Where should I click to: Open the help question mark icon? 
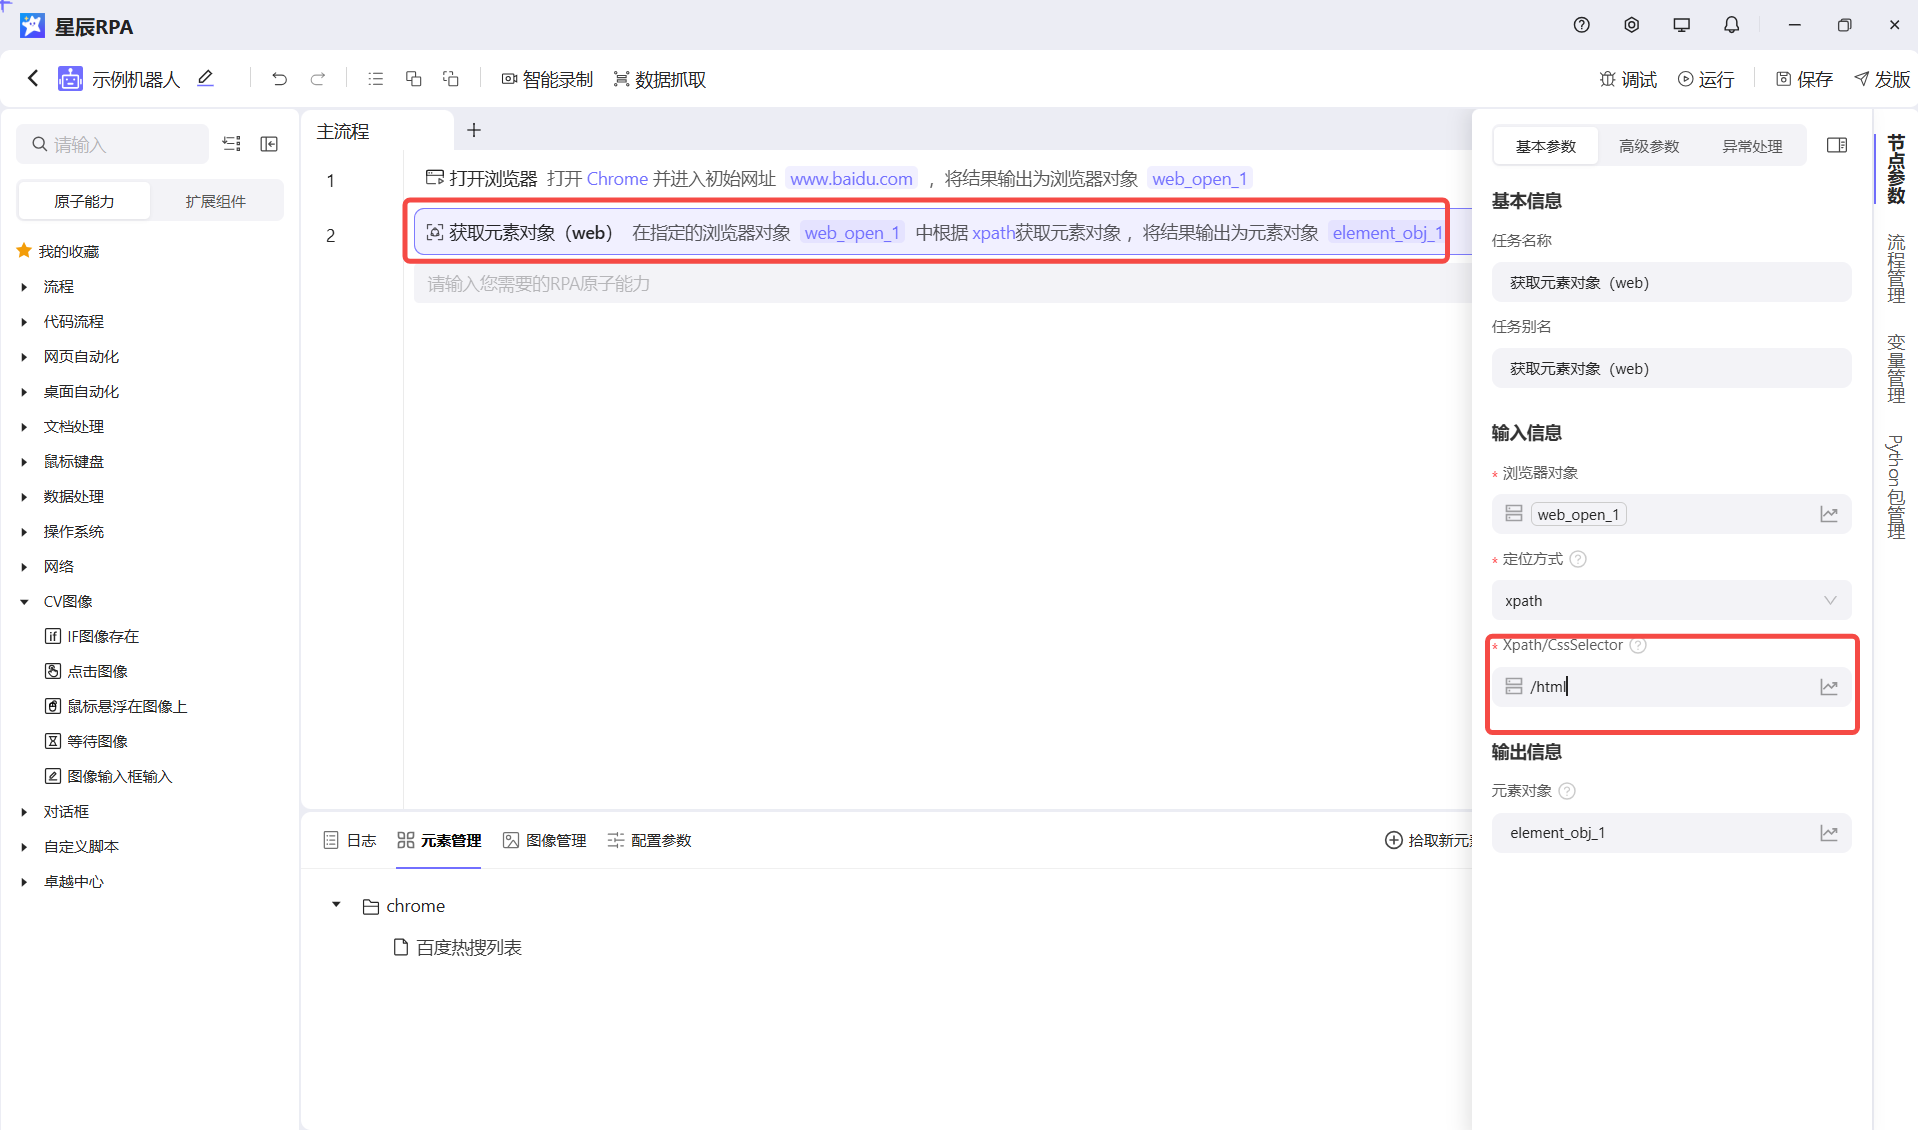1581,25
